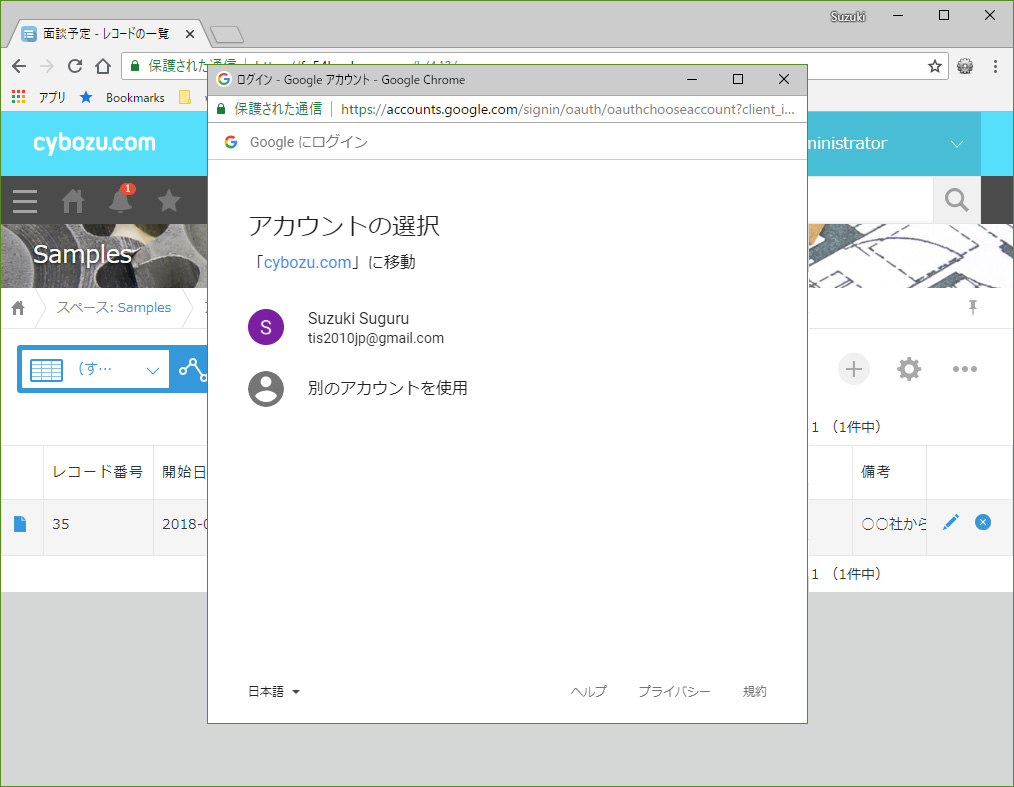Open the three-dots options menu
Screen dimensions: 1014x787
[x=964, y=369]
